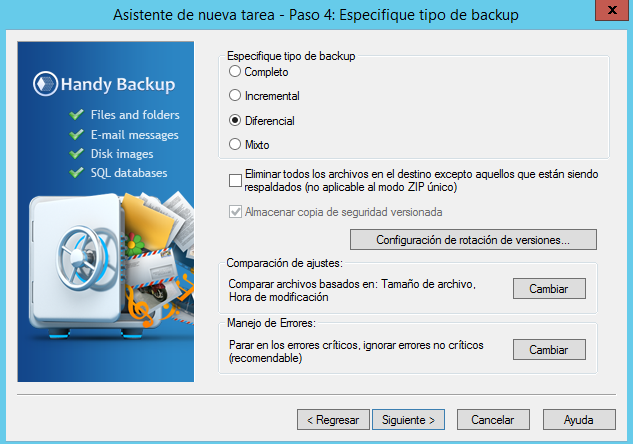
Task: Click the Handy Backup logo icon
Action: click(x=43, y=84)
